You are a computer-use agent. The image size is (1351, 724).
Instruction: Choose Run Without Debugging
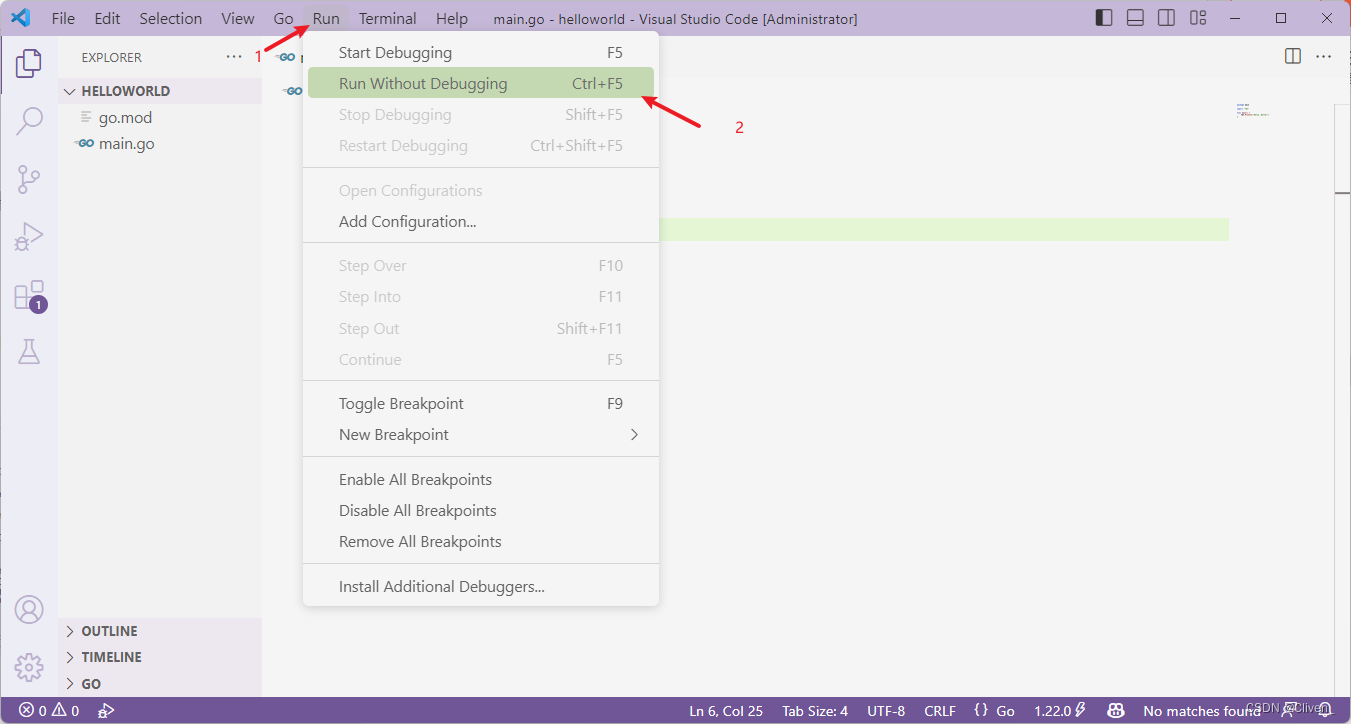click(x=481, y=83)
